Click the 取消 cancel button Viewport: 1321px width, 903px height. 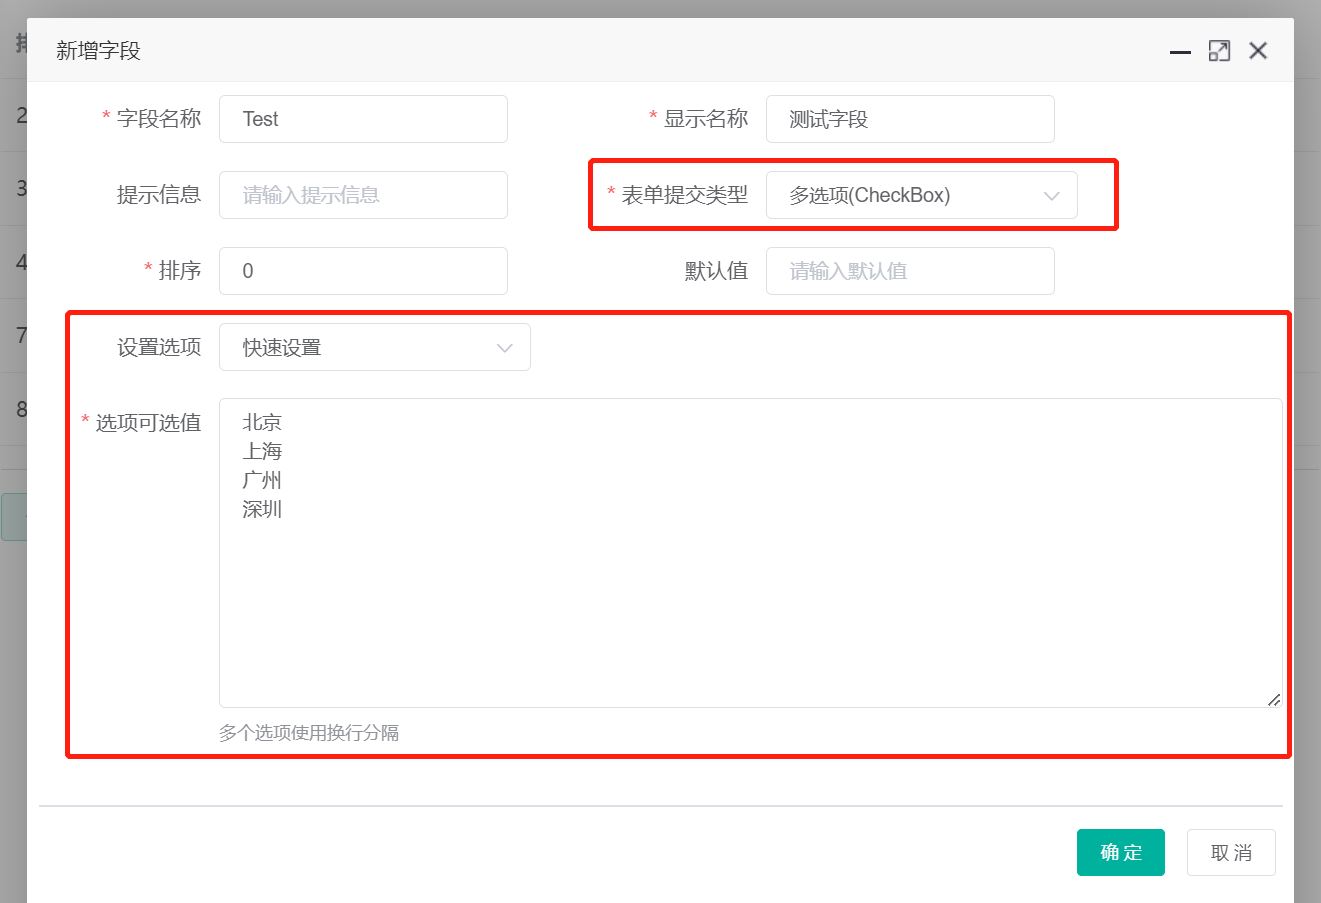click(x=1231, y=852)
